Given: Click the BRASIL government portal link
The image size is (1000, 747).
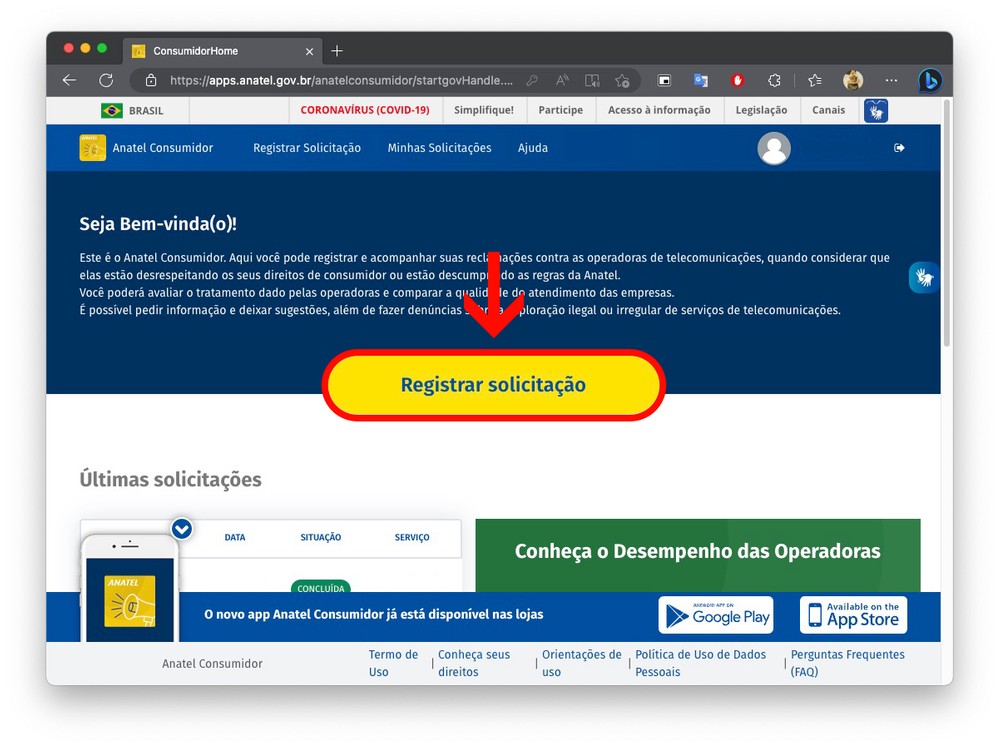Looking at the screenshot, I should pos(146,111).
